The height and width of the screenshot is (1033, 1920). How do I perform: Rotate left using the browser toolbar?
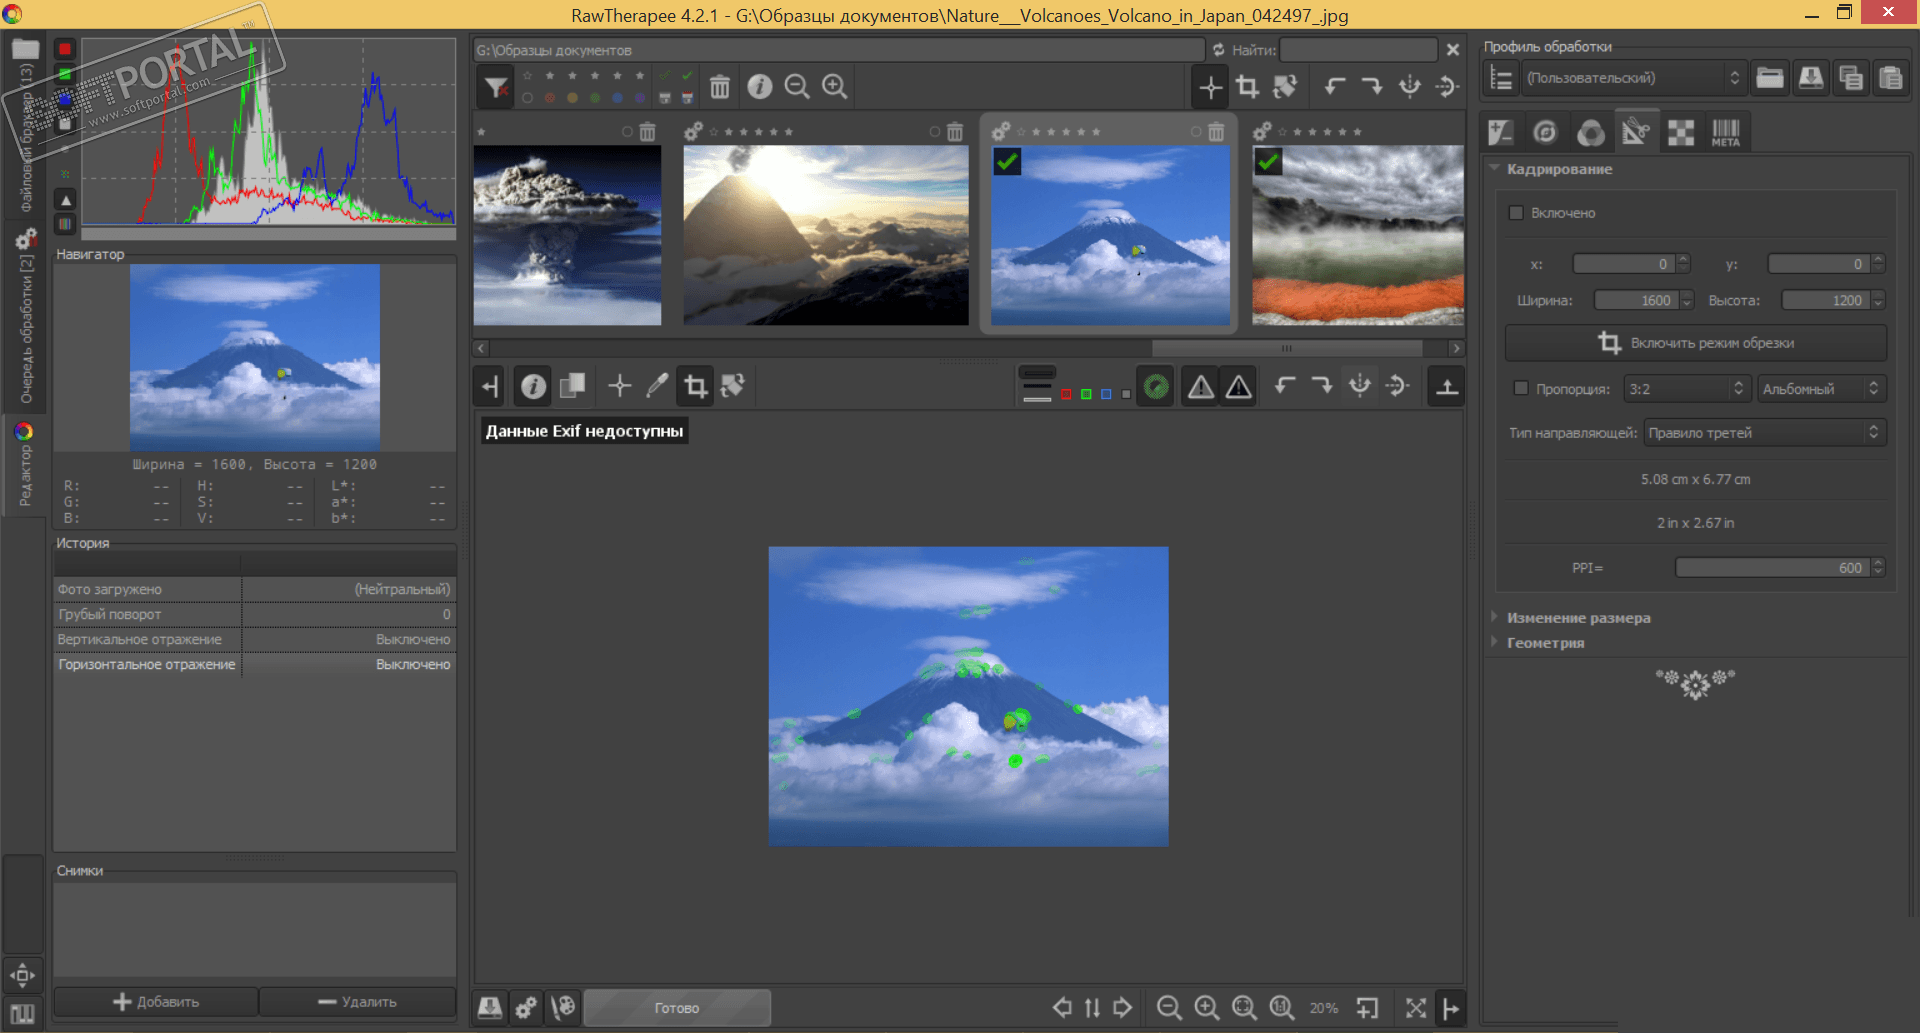[1335, 87]
